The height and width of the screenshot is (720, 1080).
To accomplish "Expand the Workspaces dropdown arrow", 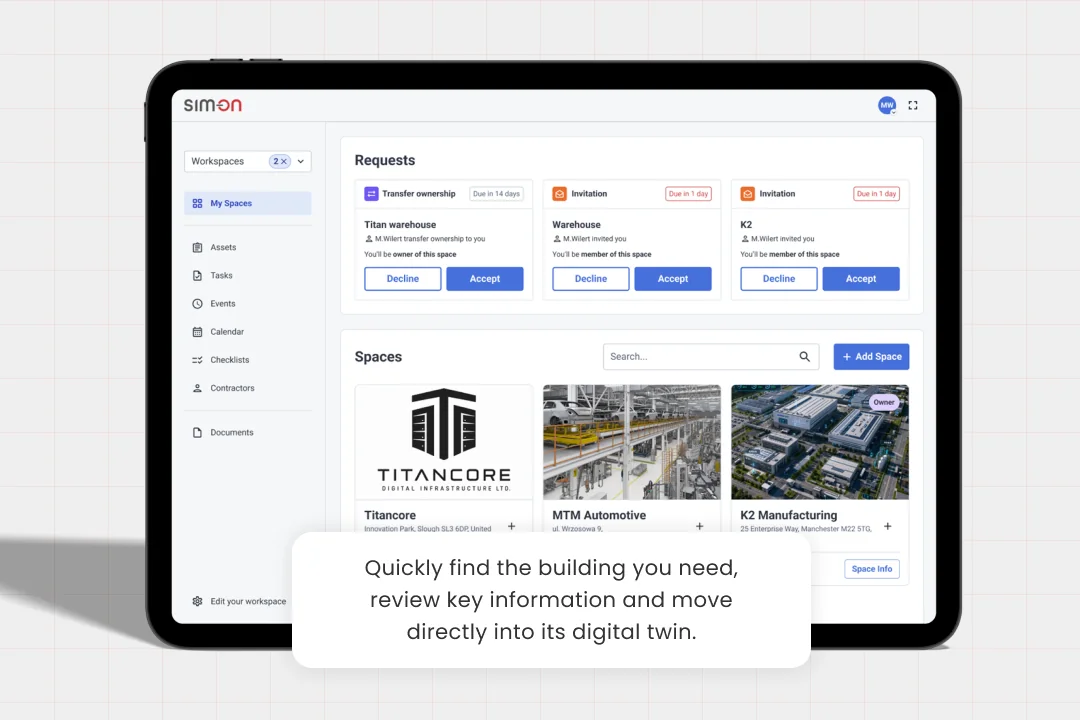I will [301, 161].
